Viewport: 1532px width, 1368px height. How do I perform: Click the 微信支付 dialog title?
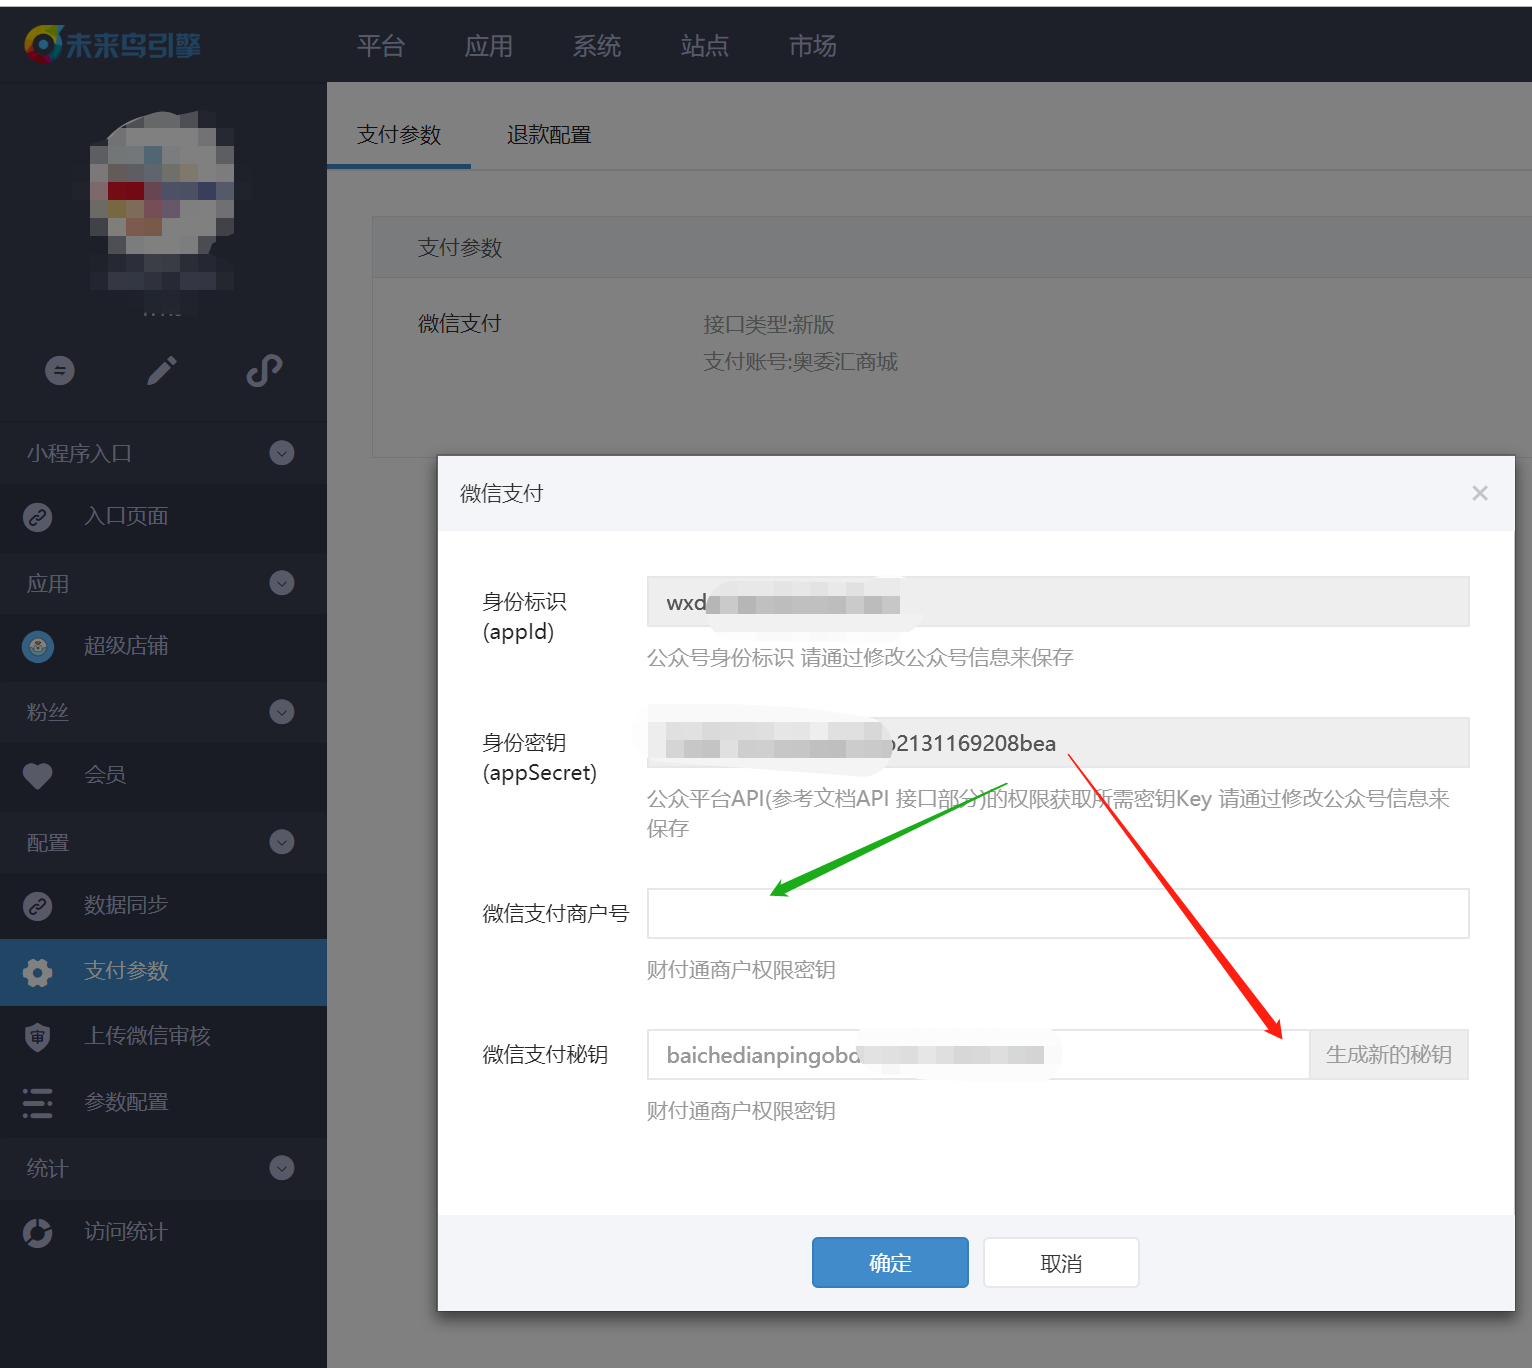pos(502,494)
